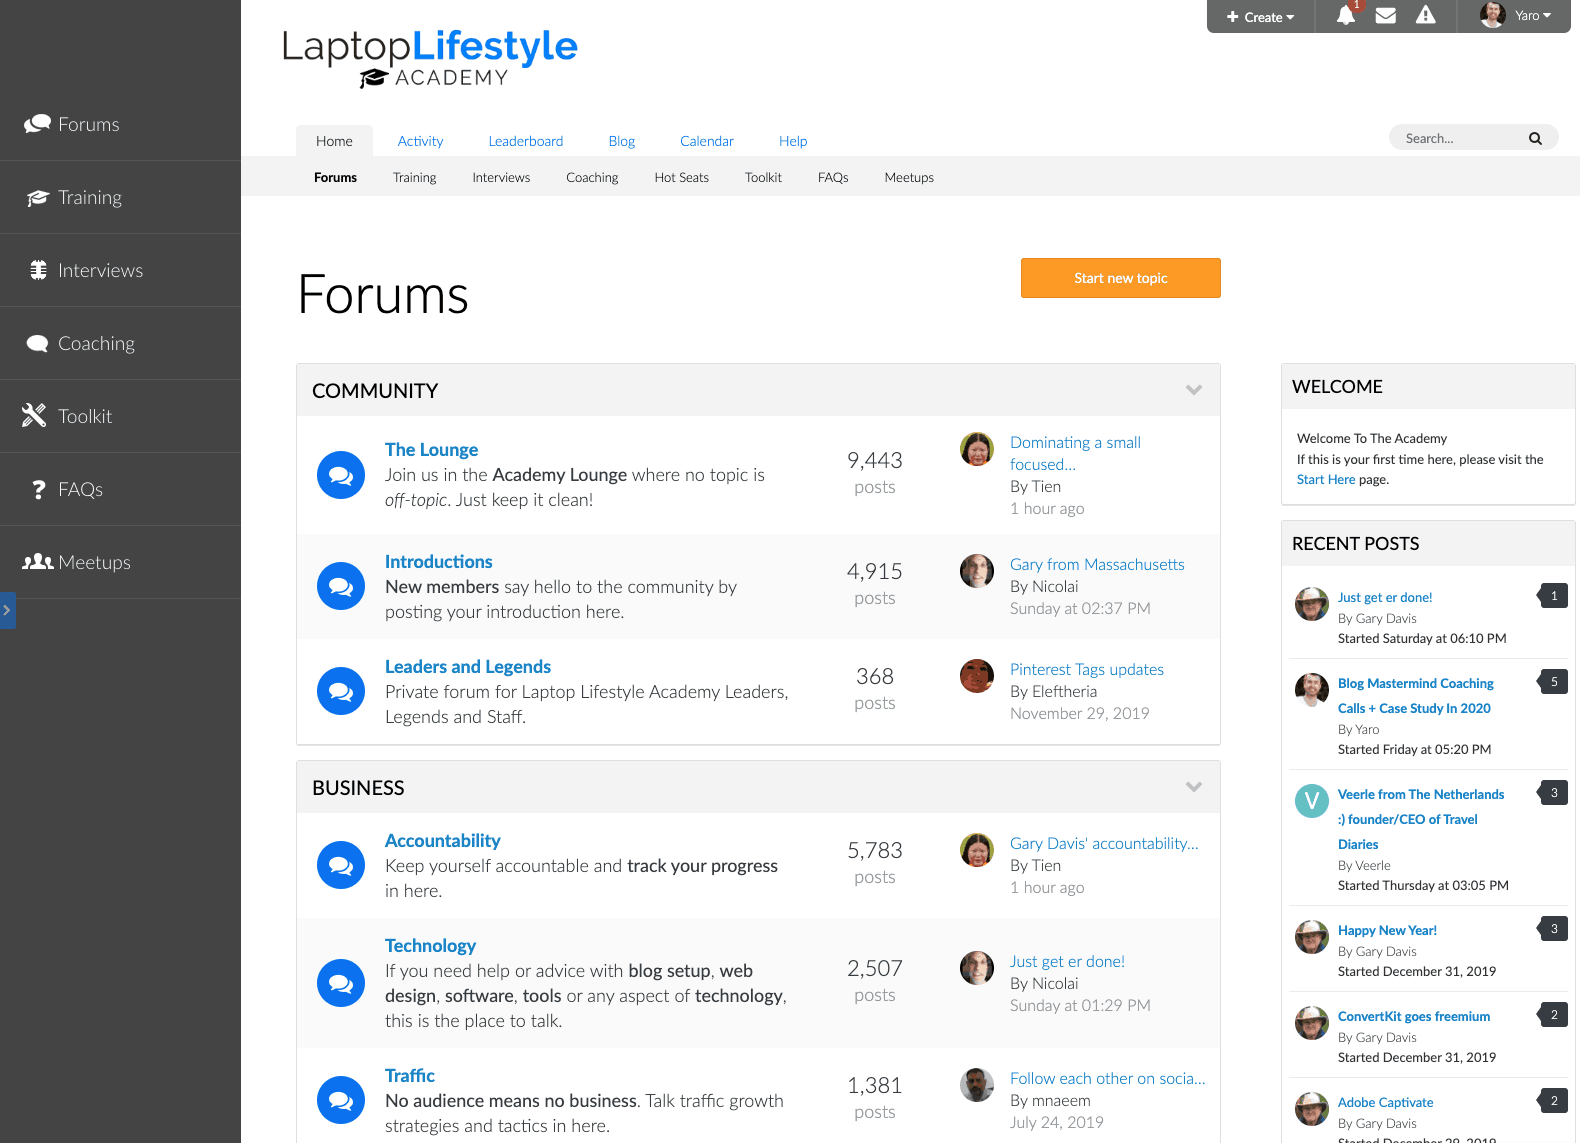Screen dimensions: 1580x1143
Task: Open the Calendar tab
Action: [x=707, y=141]
